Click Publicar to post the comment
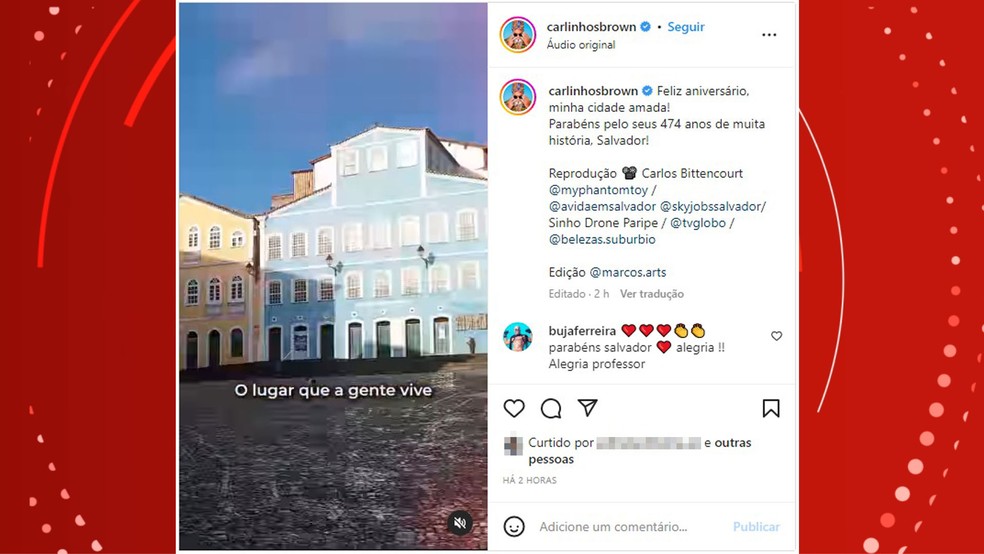 (x=756, y=526)
